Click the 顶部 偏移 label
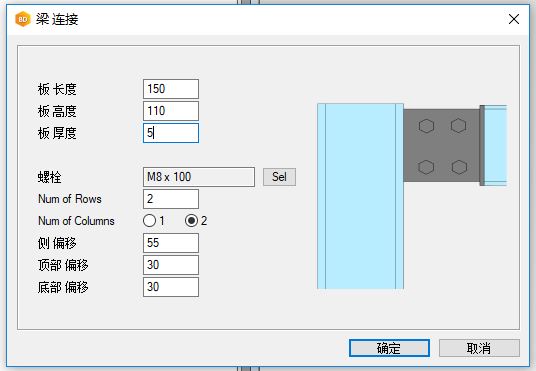Viewport: 536px width, 371px height. pos(63,265)
